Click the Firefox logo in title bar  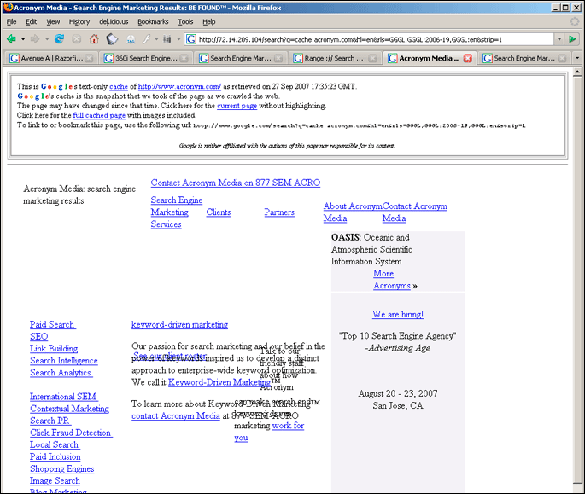(8, 7)
